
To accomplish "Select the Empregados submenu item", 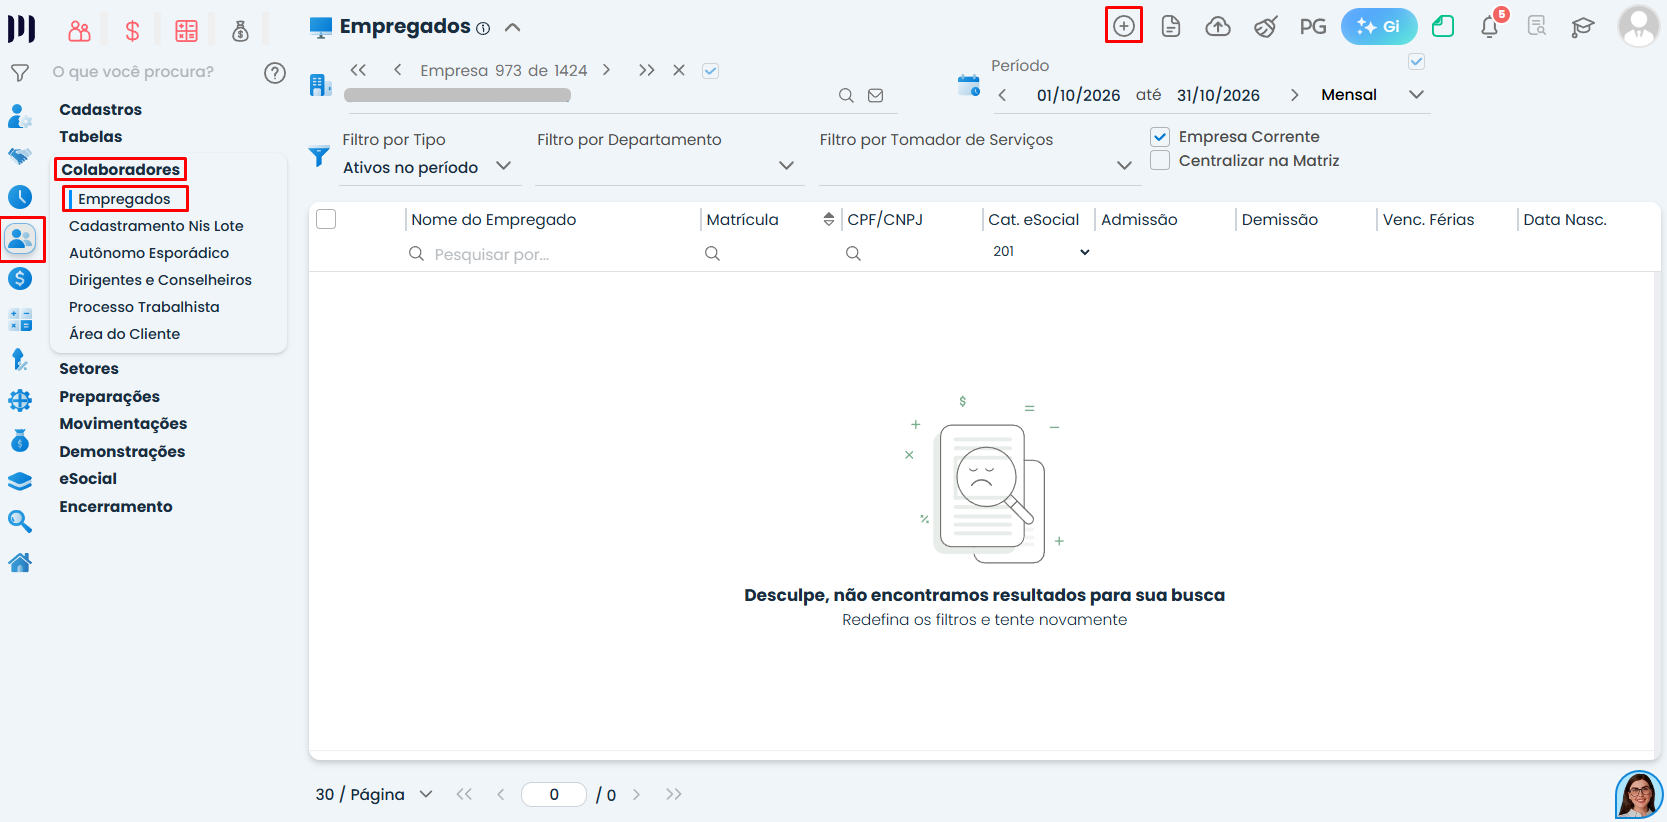I will click(x=124, y=199).
